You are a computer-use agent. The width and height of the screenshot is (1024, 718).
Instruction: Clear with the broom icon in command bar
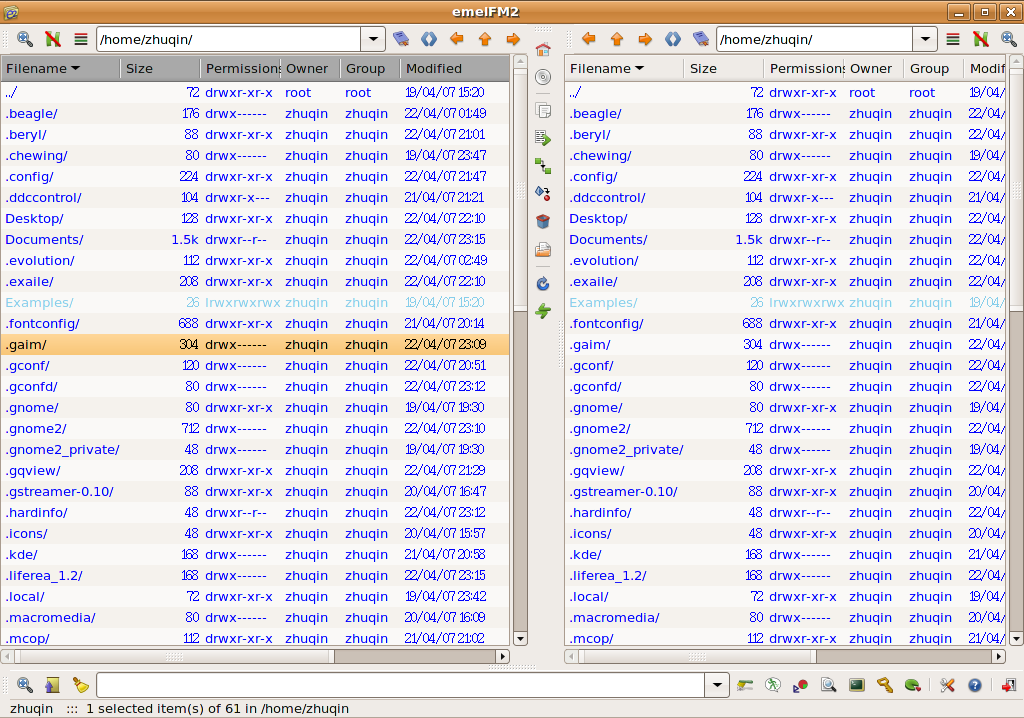tap(81, 685)
